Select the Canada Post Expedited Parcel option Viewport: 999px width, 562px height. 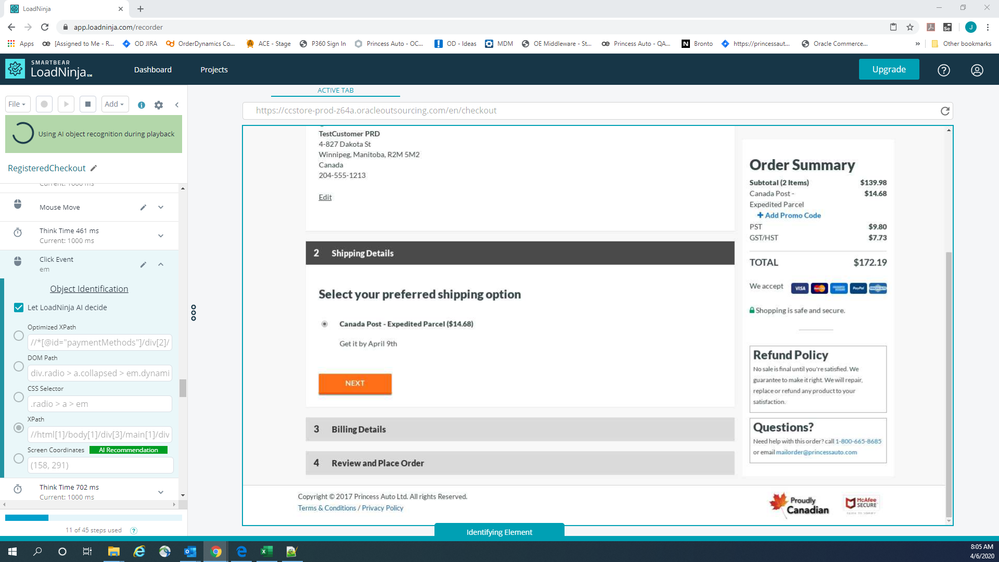click(x=325, y=324)
